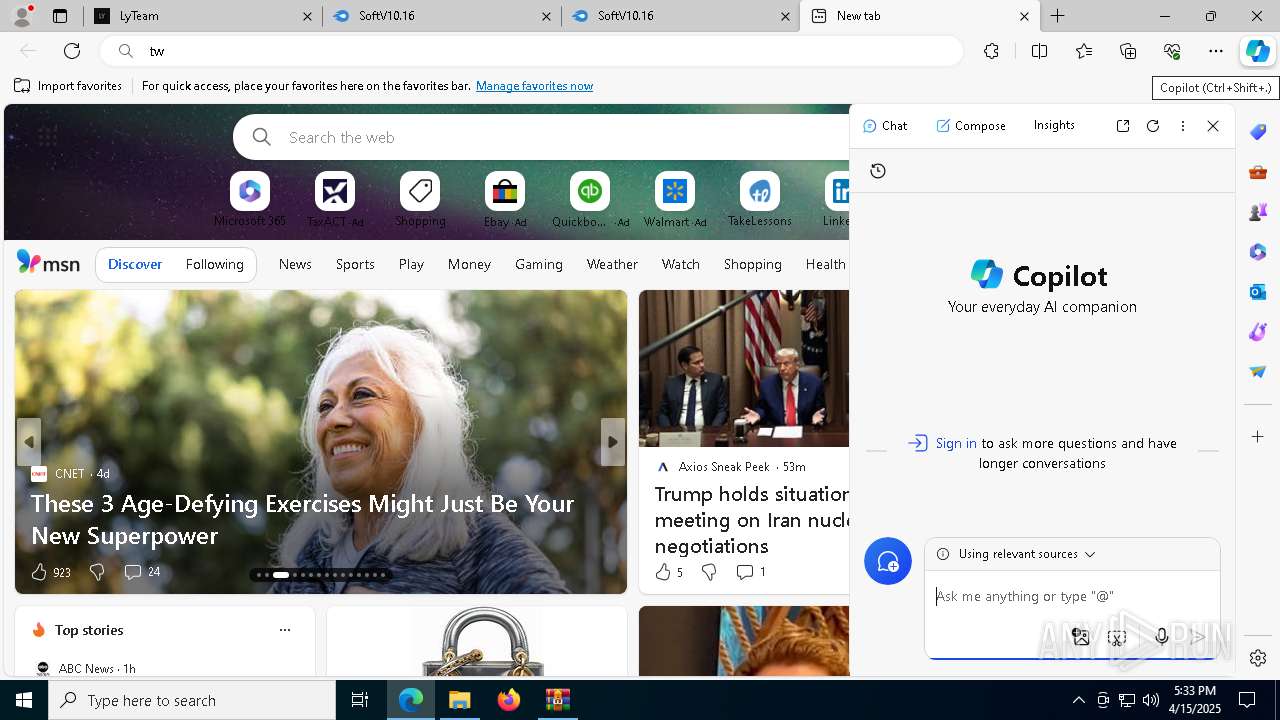Open Settings and more ellipsis menu
The height and width of the screenshot is (720, 1280).
tap(1216, 51)
